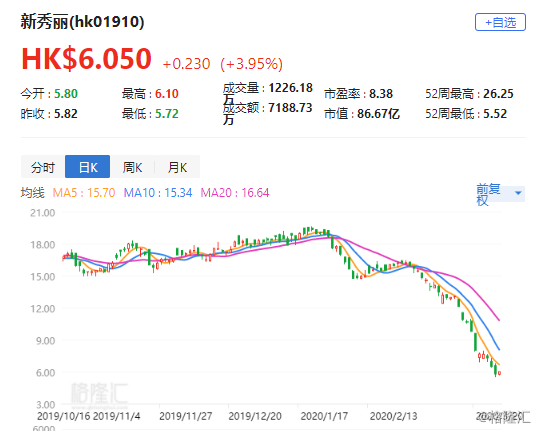Click the current price HK$6.050
538x431 pixels.
click(86, 58)
